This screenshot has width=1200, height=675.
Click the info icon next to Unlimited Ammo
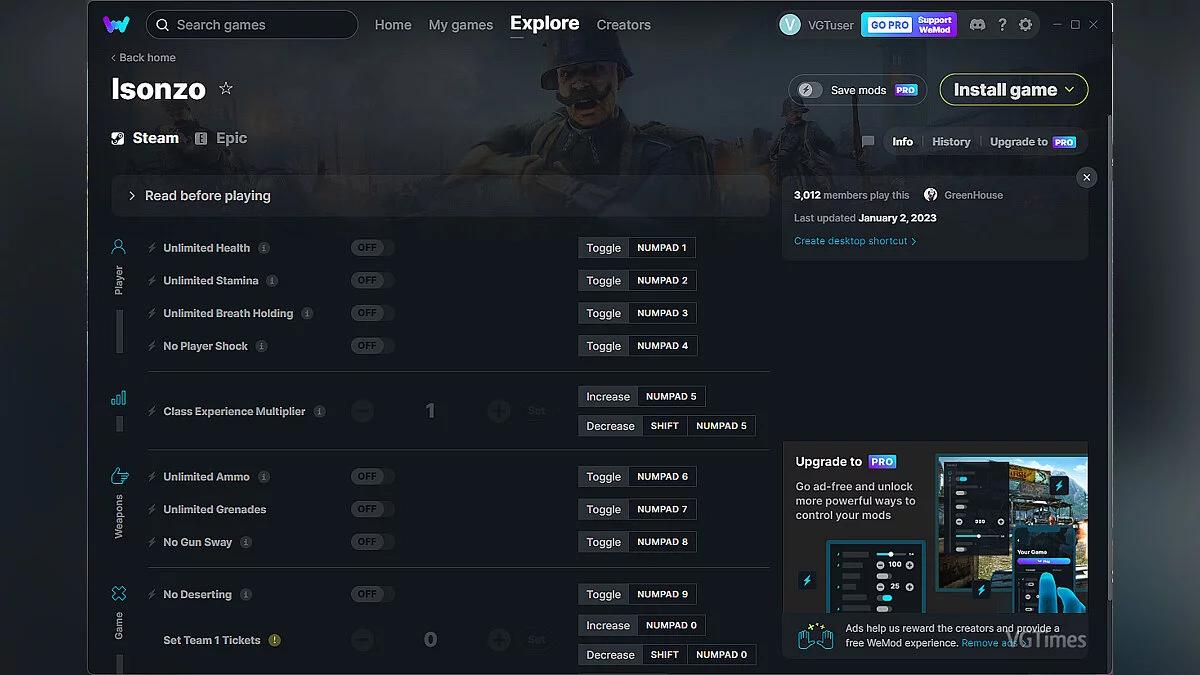(x=264, y=477)
